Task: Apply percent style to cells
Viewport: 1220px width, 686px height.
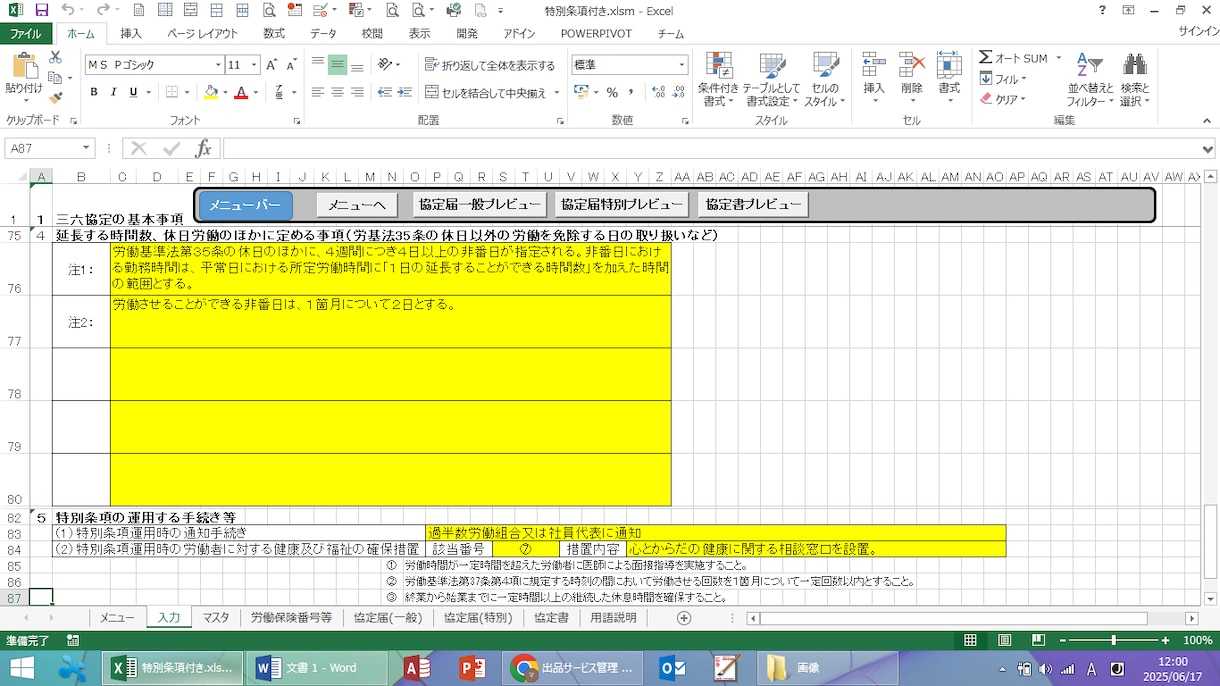Action: point(611,92)
